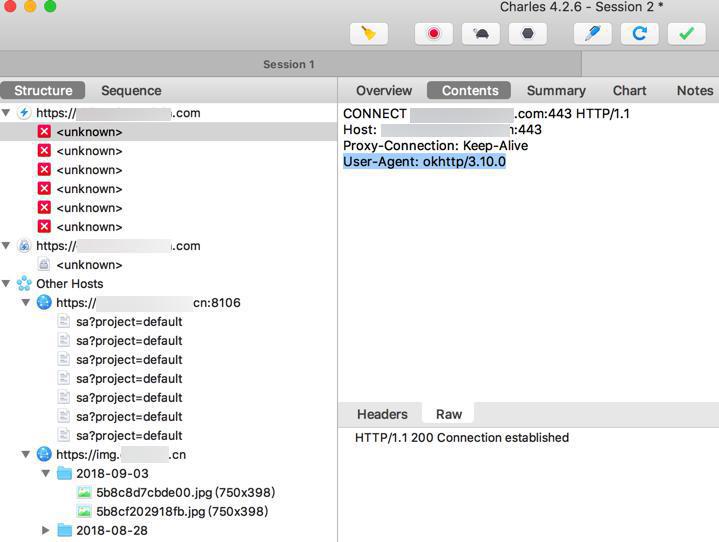Collapse the cn:8106 host node
This screenshot has height=542, width=719.
point(26,303)
